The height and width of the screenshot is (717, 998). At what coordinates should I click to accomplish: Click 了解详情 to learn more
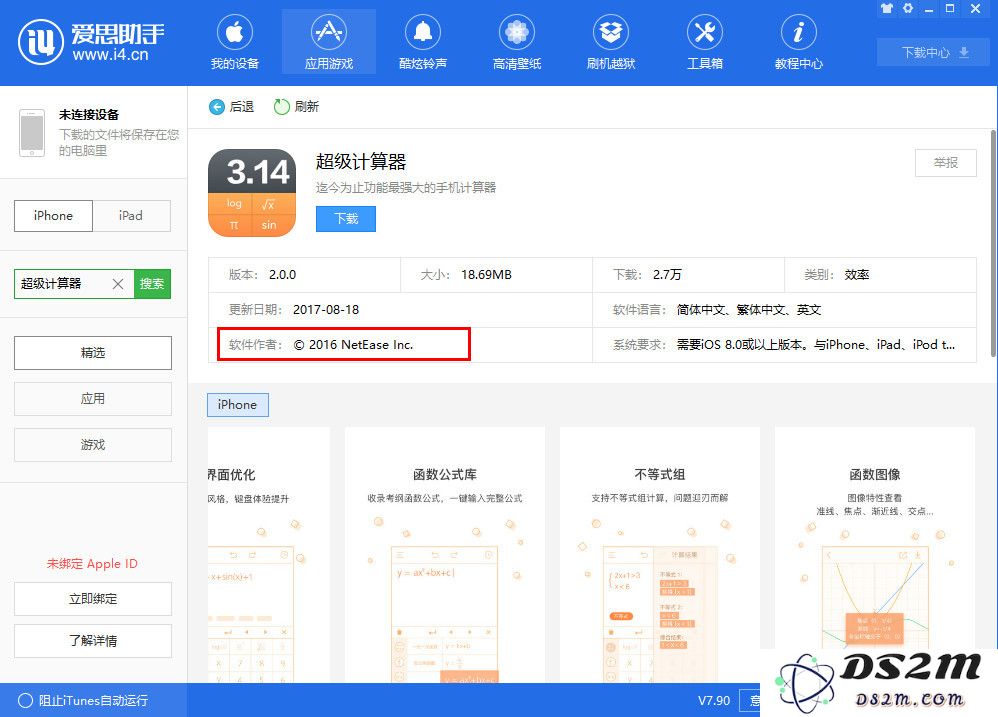click(x=93, y=641)
